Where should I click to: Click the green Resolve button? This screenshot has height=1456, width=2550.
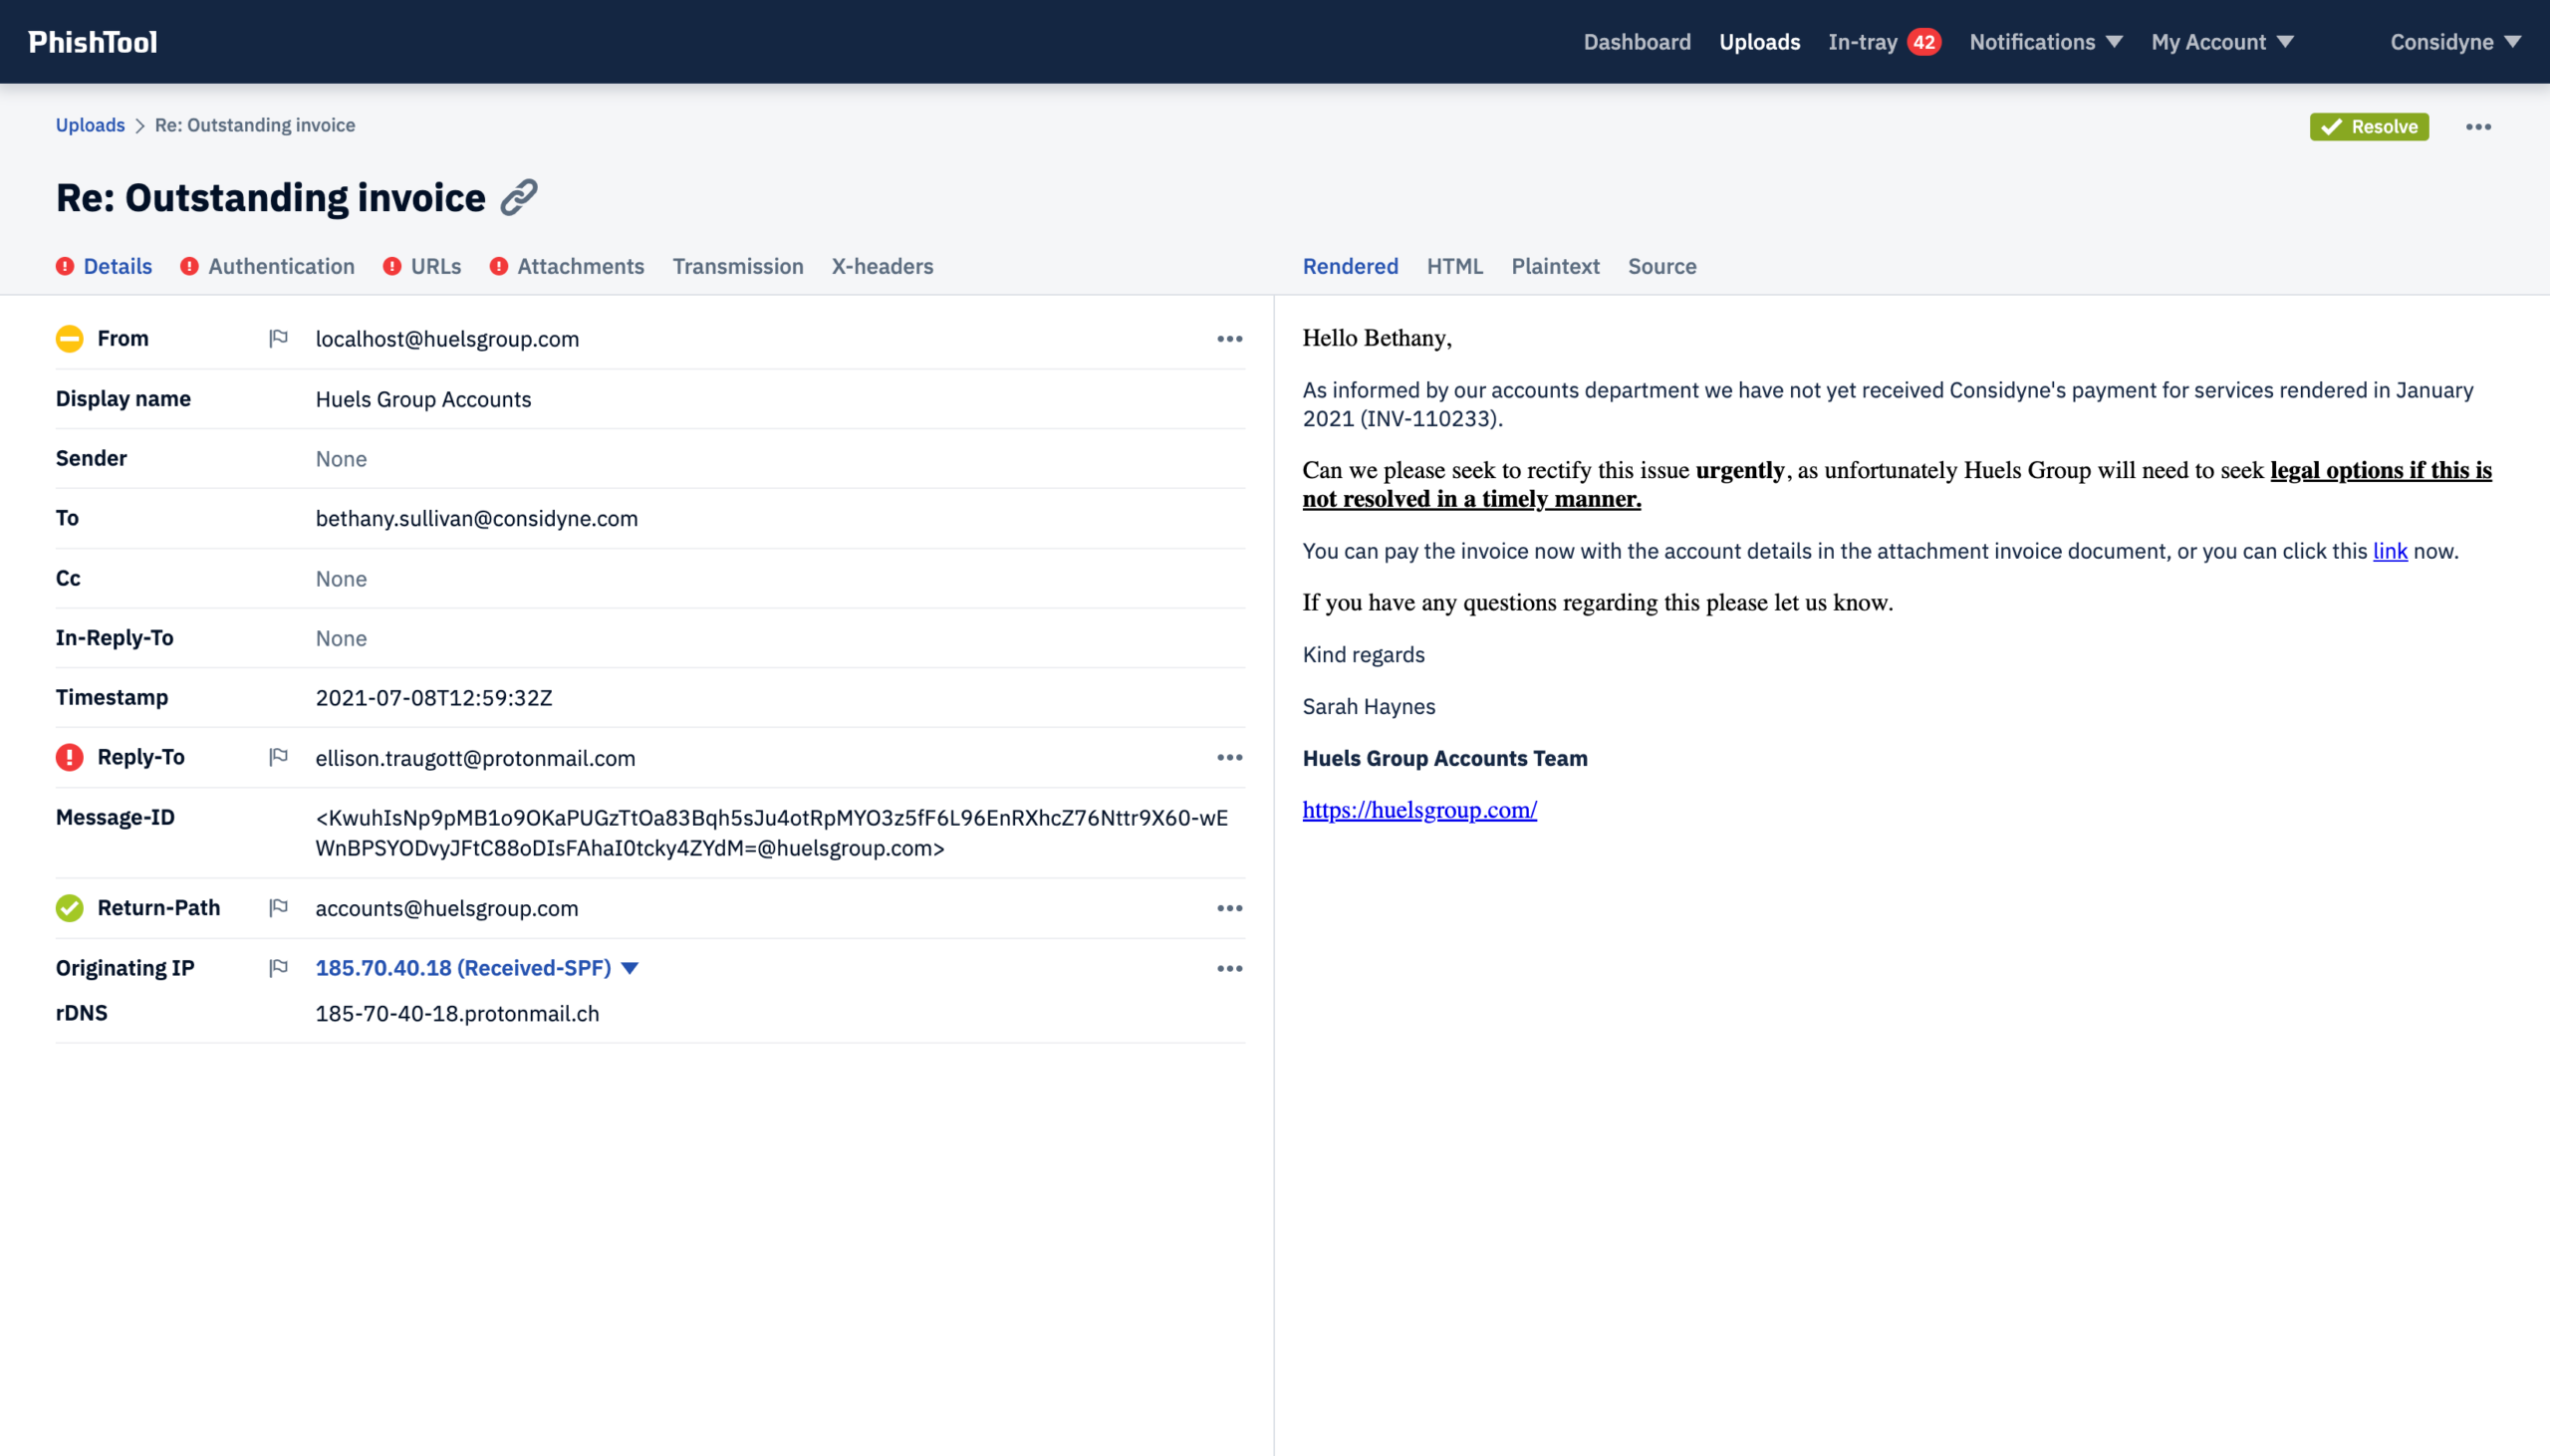pyautogui.click(x=2369, y=127)
